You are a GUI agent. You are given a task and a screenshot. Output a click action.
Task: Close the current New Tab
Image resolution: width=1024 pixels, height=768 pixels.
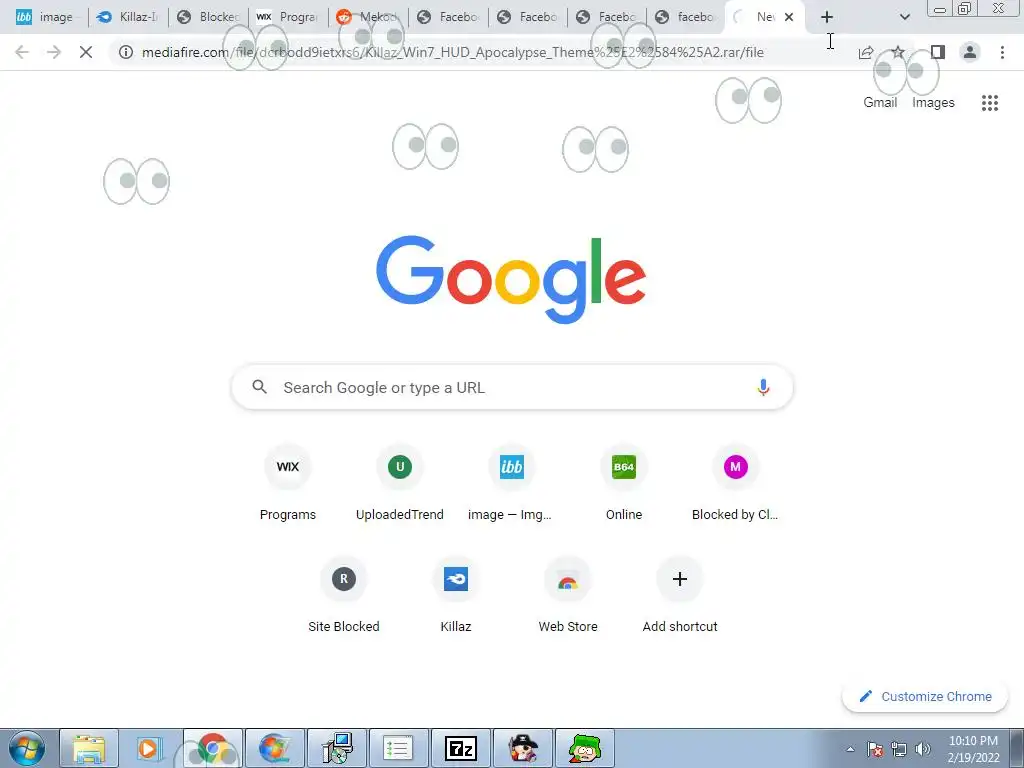pos(789,17)
